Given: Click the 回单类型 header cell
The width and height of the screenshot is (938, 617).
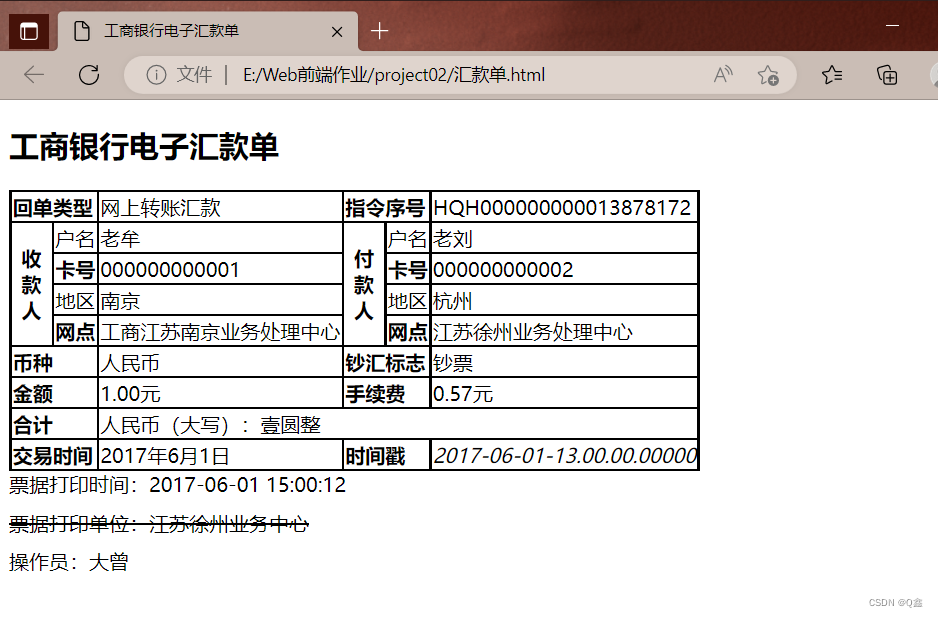Looking at the screenshot, I should [x=53, y=208].
